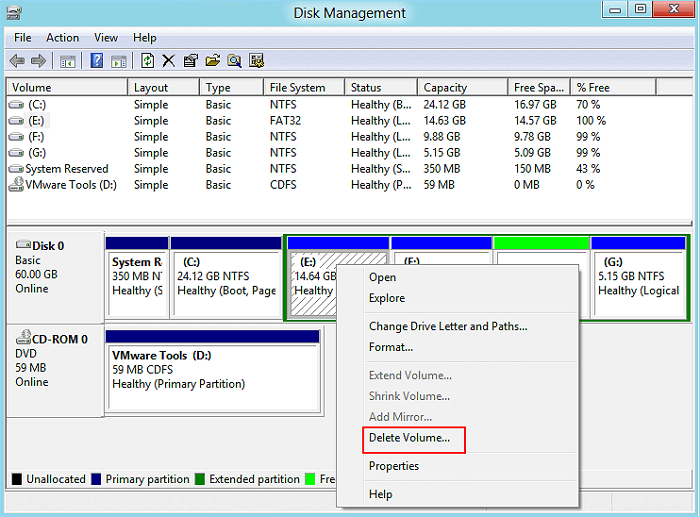This screenshot has height=517, width=700.
Task: Open the File menu
Action: pos(23,38)
